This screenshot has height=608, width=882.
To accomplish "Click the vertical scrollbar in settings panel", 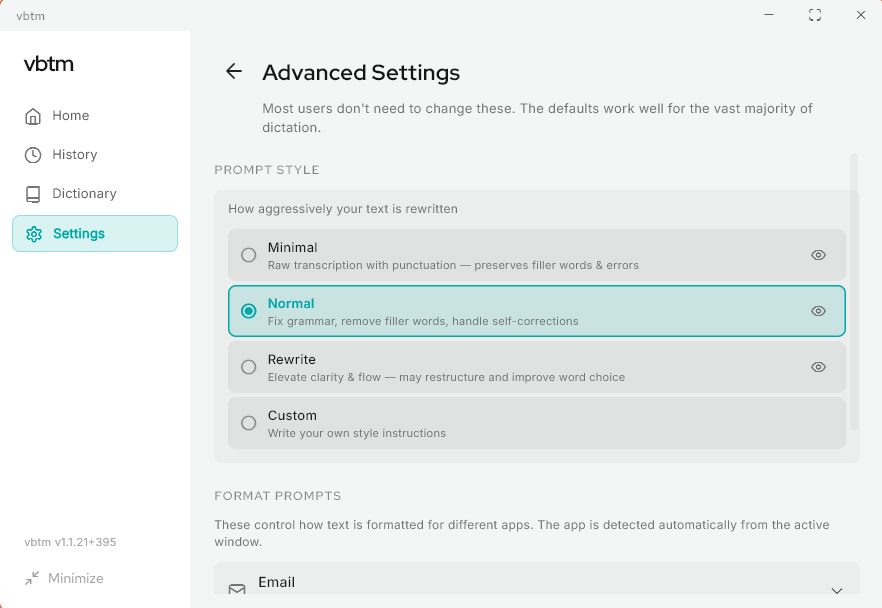I will click(854, 291).
